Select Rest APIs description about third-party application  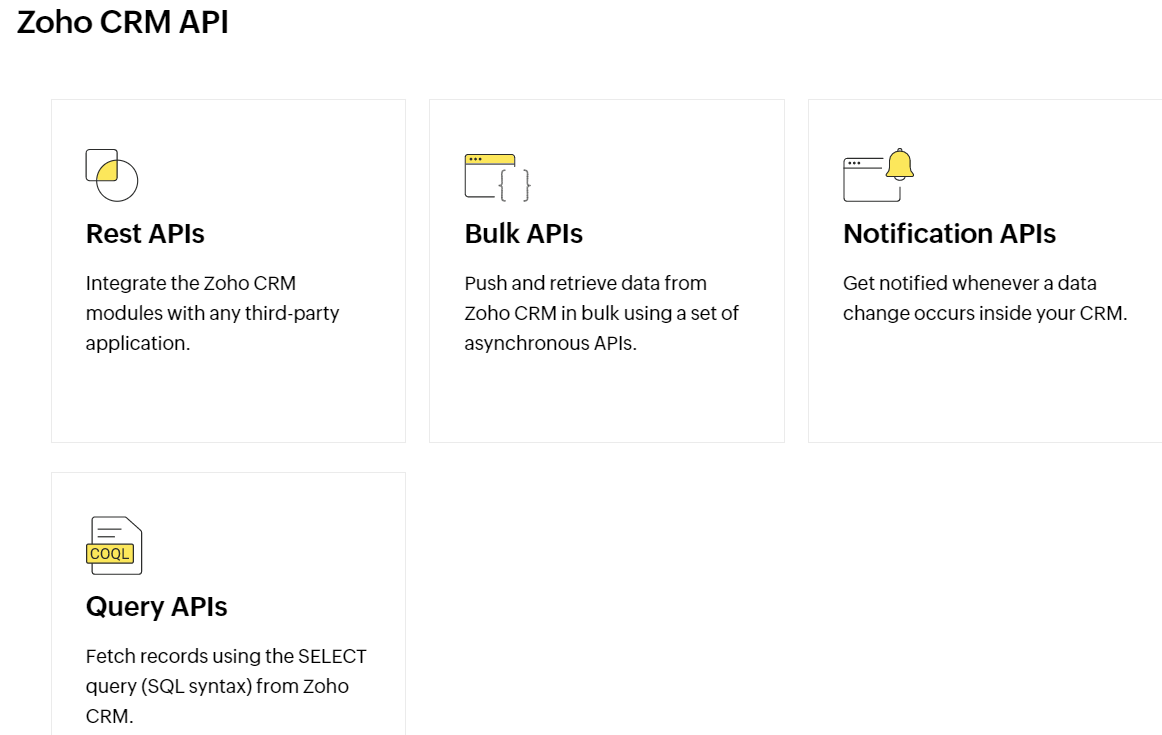click(x=213, y=313)
